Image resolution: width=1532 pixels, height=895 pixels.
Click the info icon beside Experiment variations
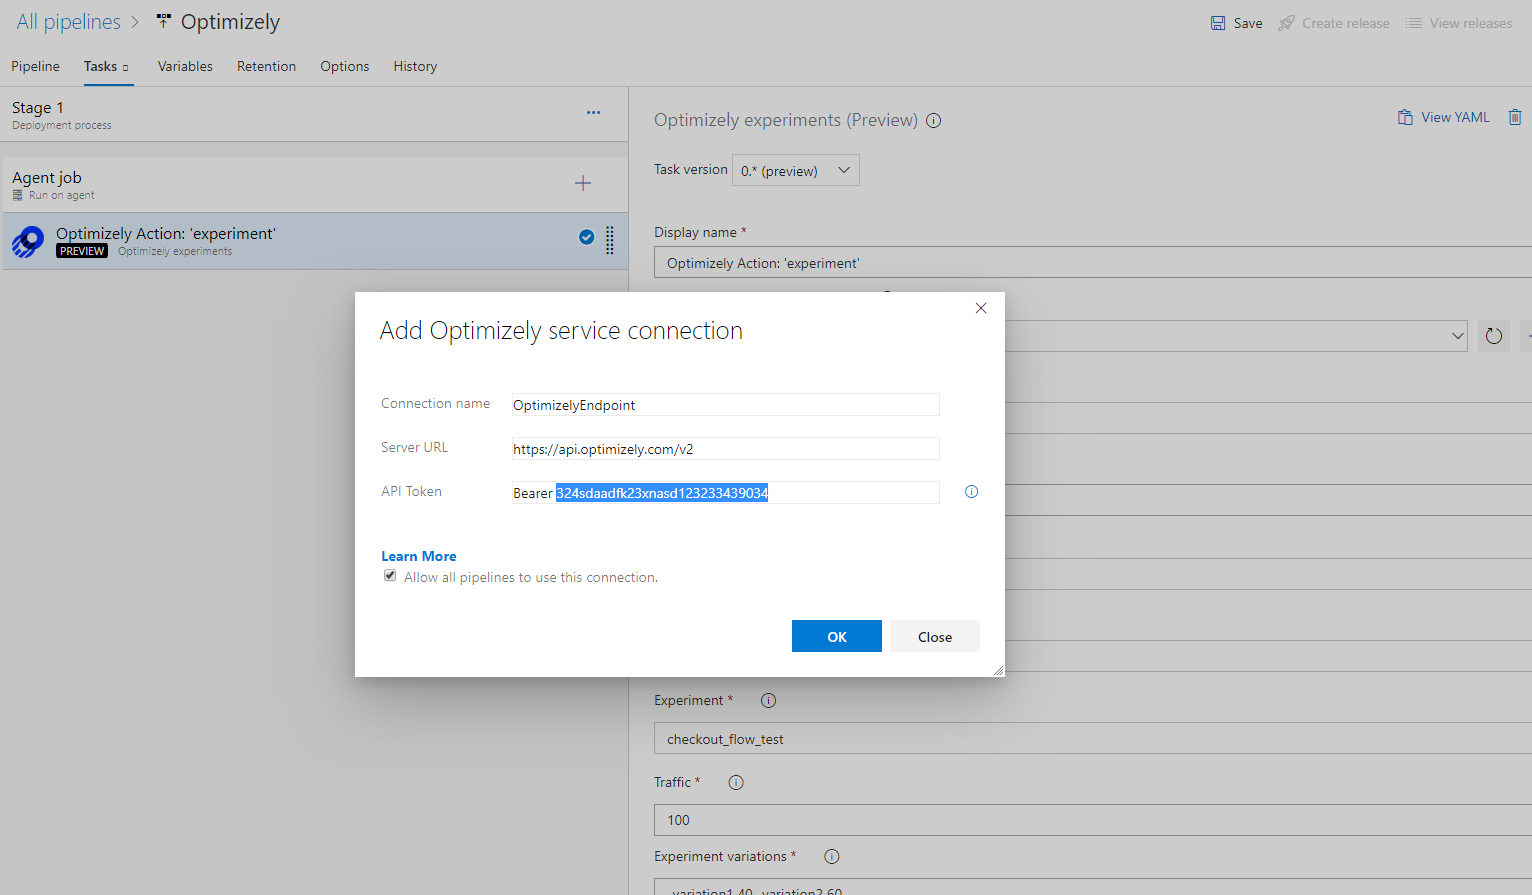pyautogui.click(x=832, y=857)
